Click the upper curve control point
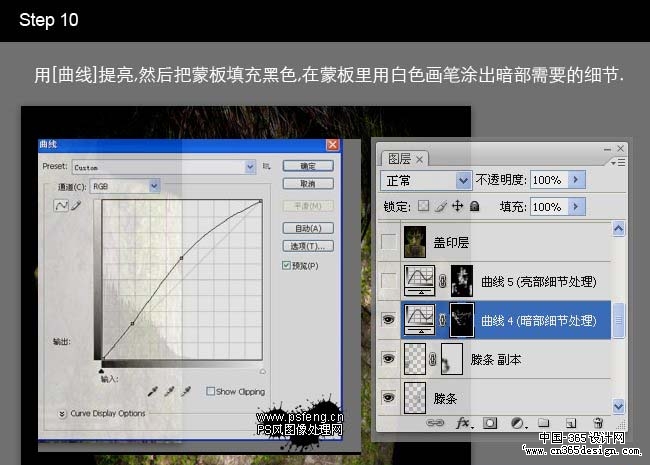 tap(181, 258)
